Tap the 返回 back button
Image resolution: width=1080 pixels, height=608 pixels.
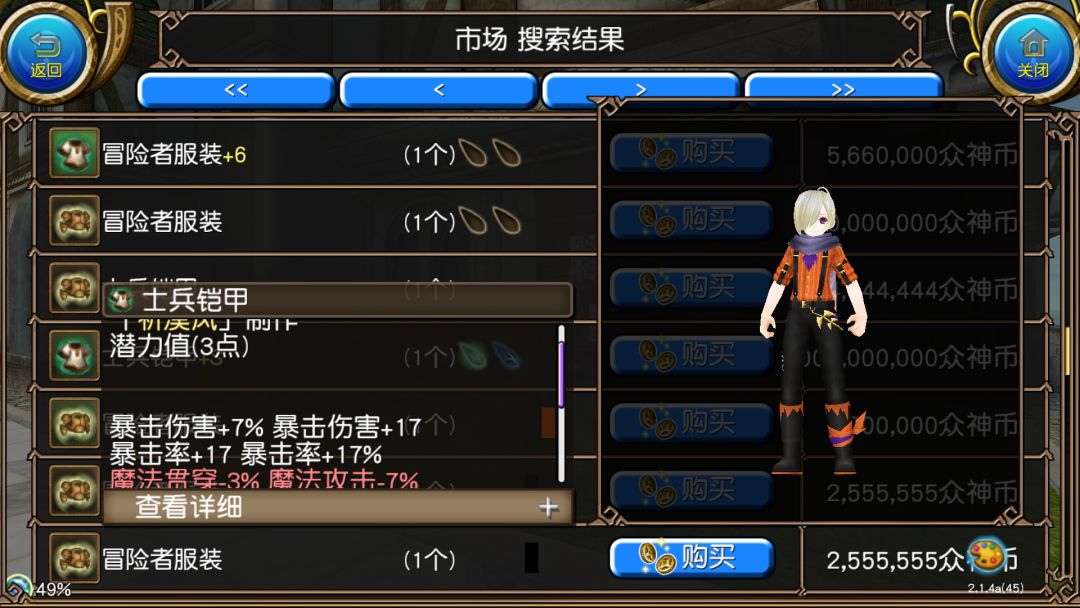[46, 53]
